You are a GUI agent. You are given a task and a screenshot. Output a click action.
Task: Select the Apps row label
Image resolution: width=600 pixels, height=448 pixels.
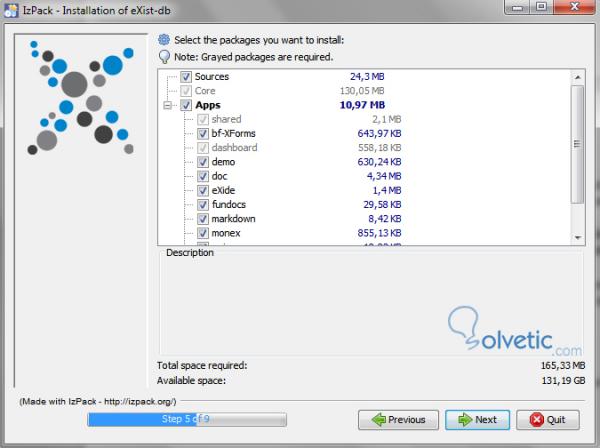click(x=208, y=105)
